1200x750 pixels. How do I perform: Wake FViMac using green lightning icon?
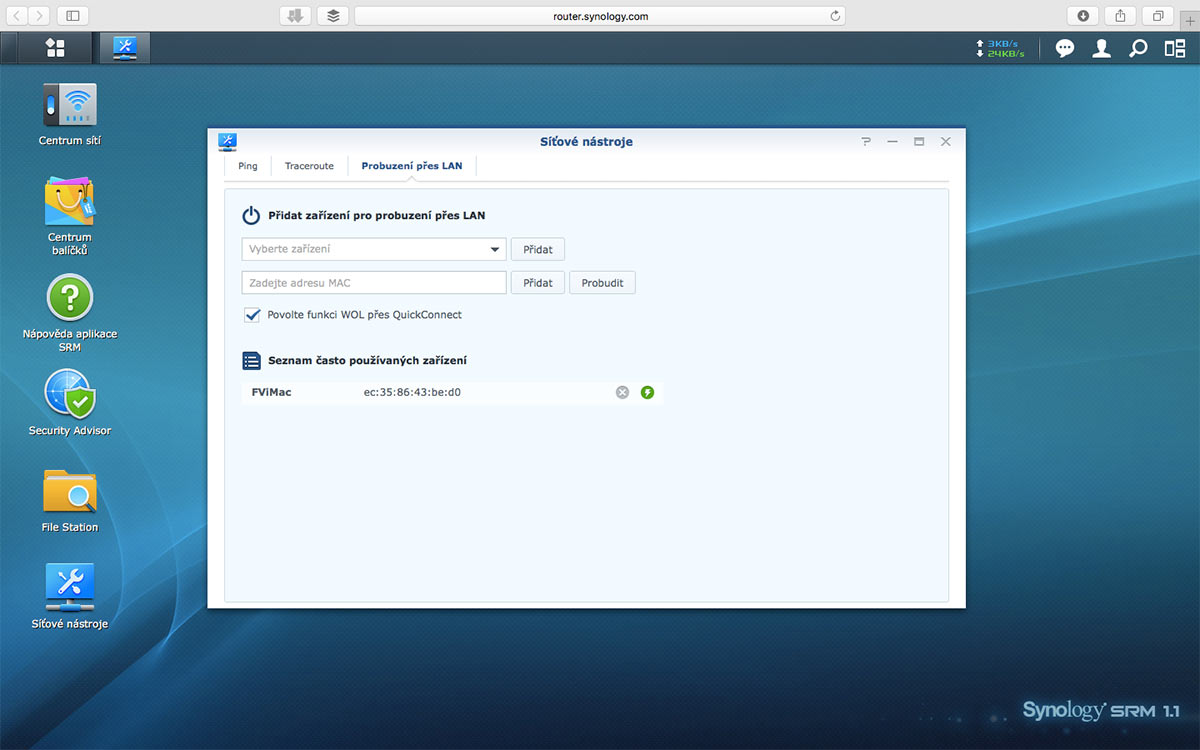coord(647,392)
